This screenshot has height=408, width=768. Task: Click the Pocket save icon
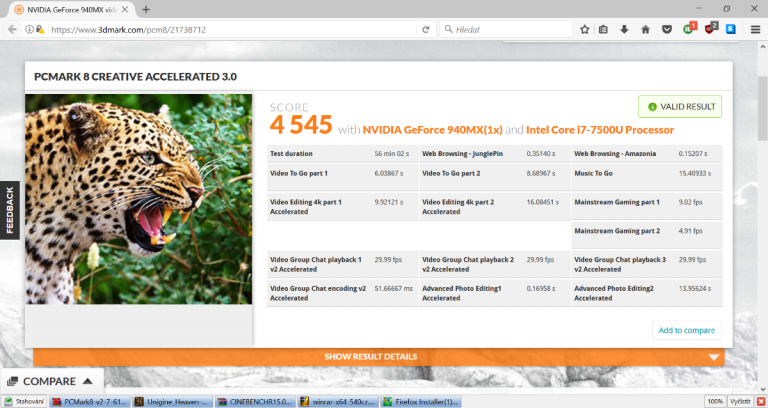point(667,30)
